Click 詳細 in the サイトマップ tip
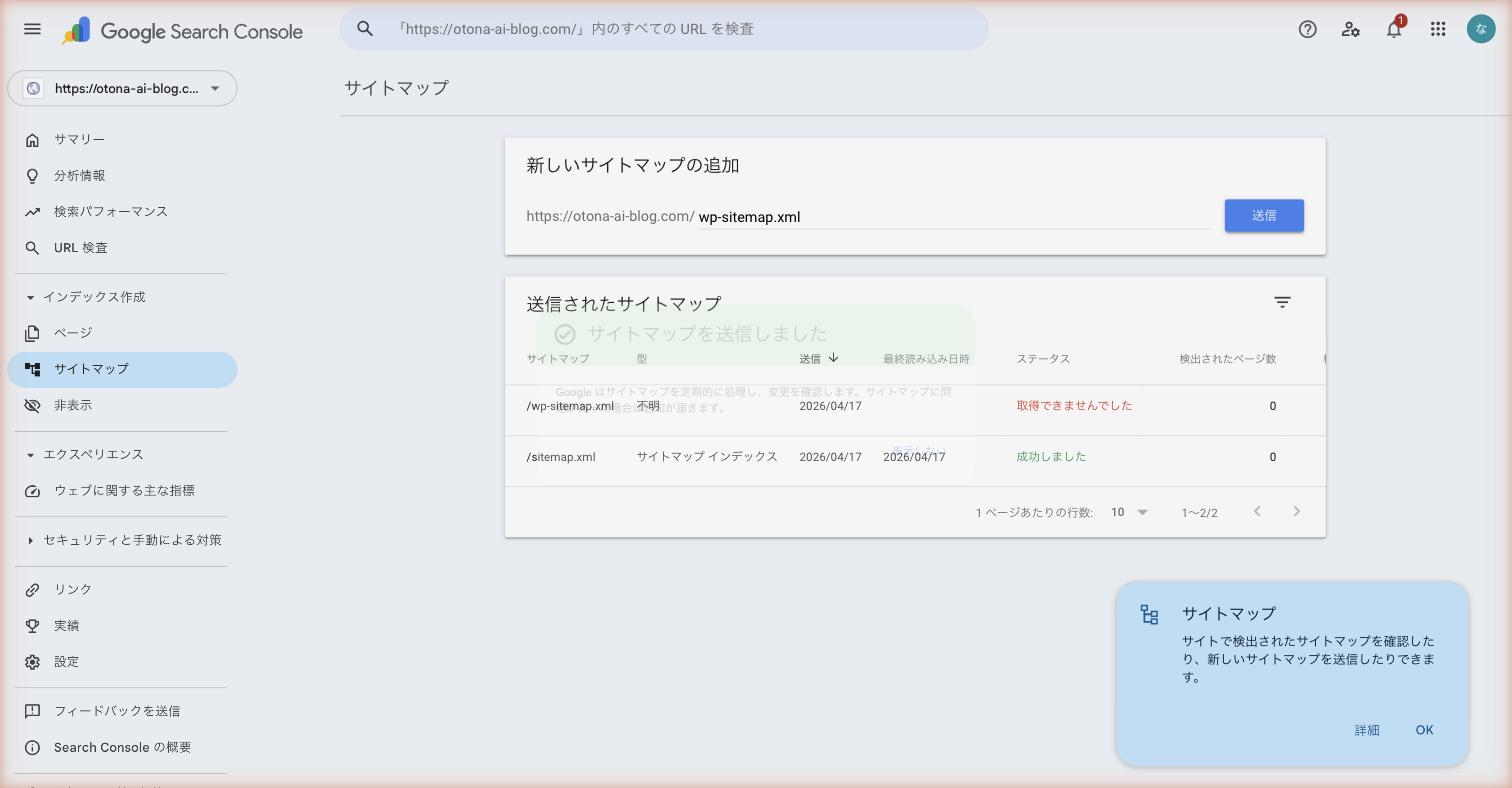Viewport: 1512px width, 788px height. (1367, 730)
